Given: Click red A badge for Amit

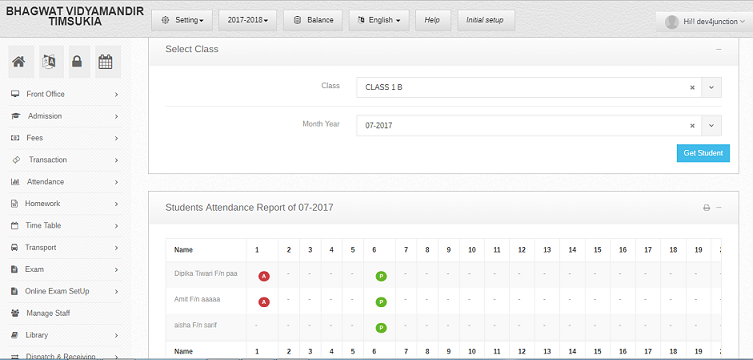Looking at the screenshot, I should [264, 302].
